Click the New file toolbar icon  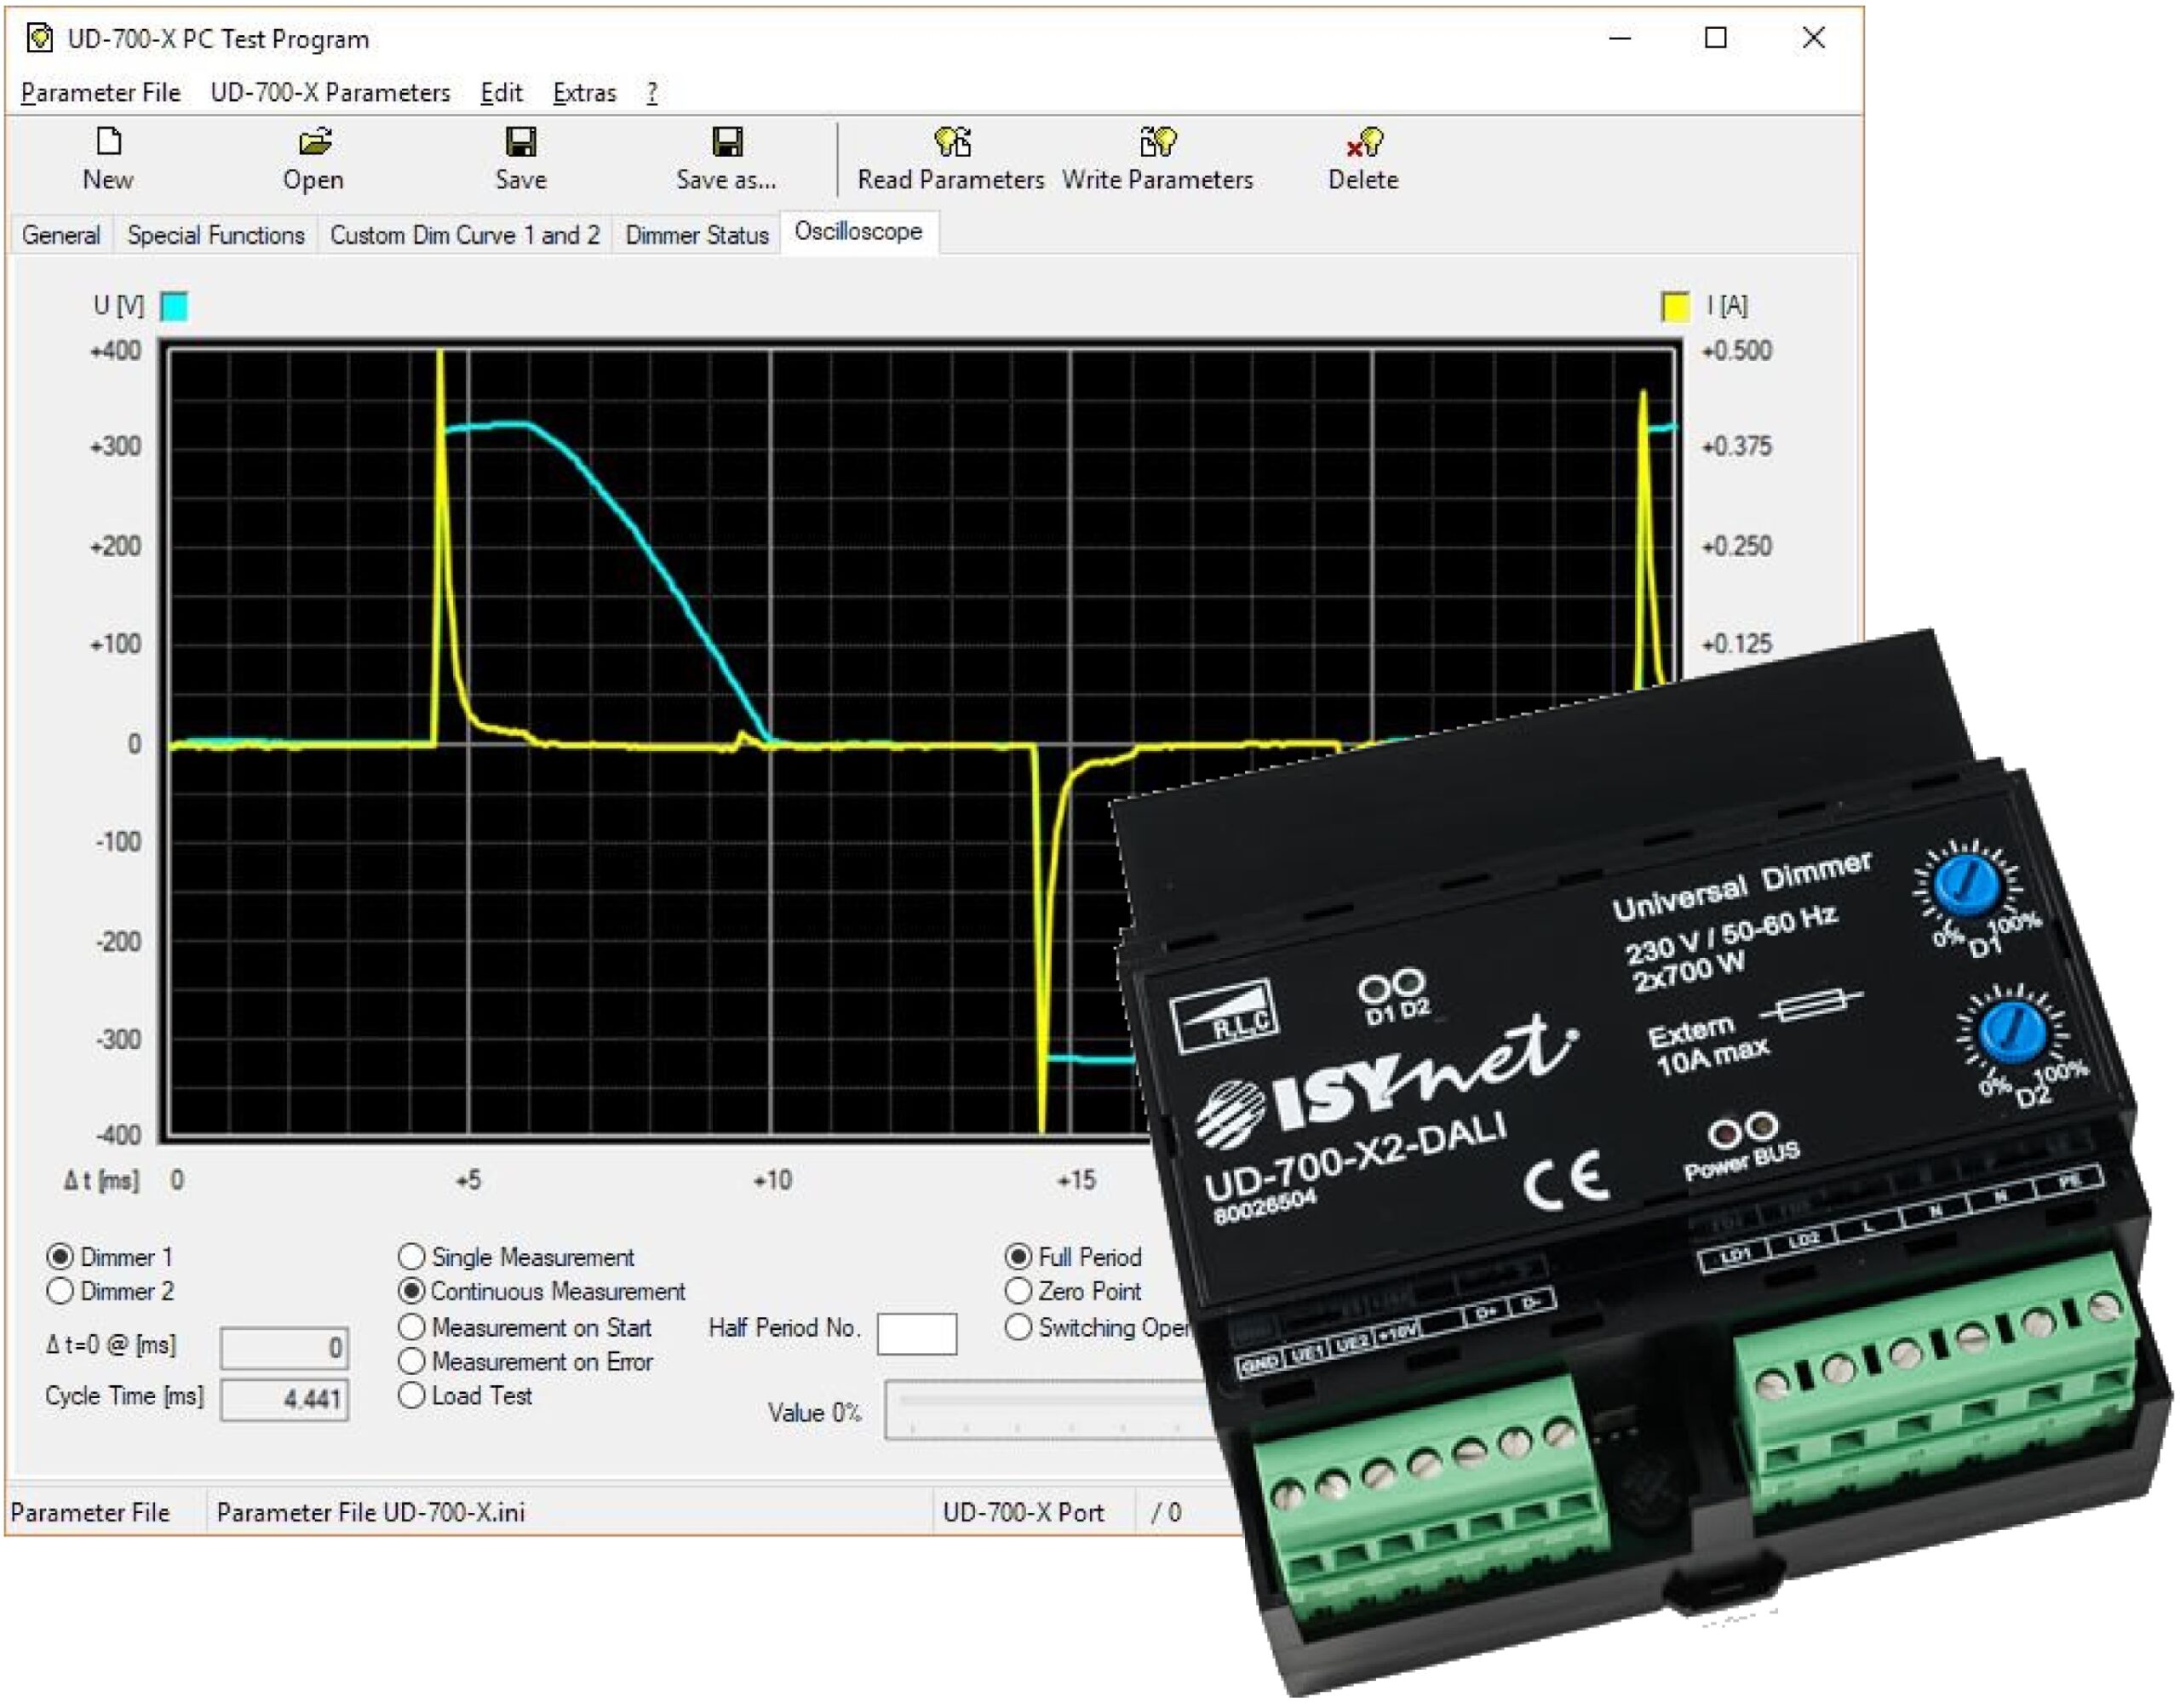click(x=108, y=141)
